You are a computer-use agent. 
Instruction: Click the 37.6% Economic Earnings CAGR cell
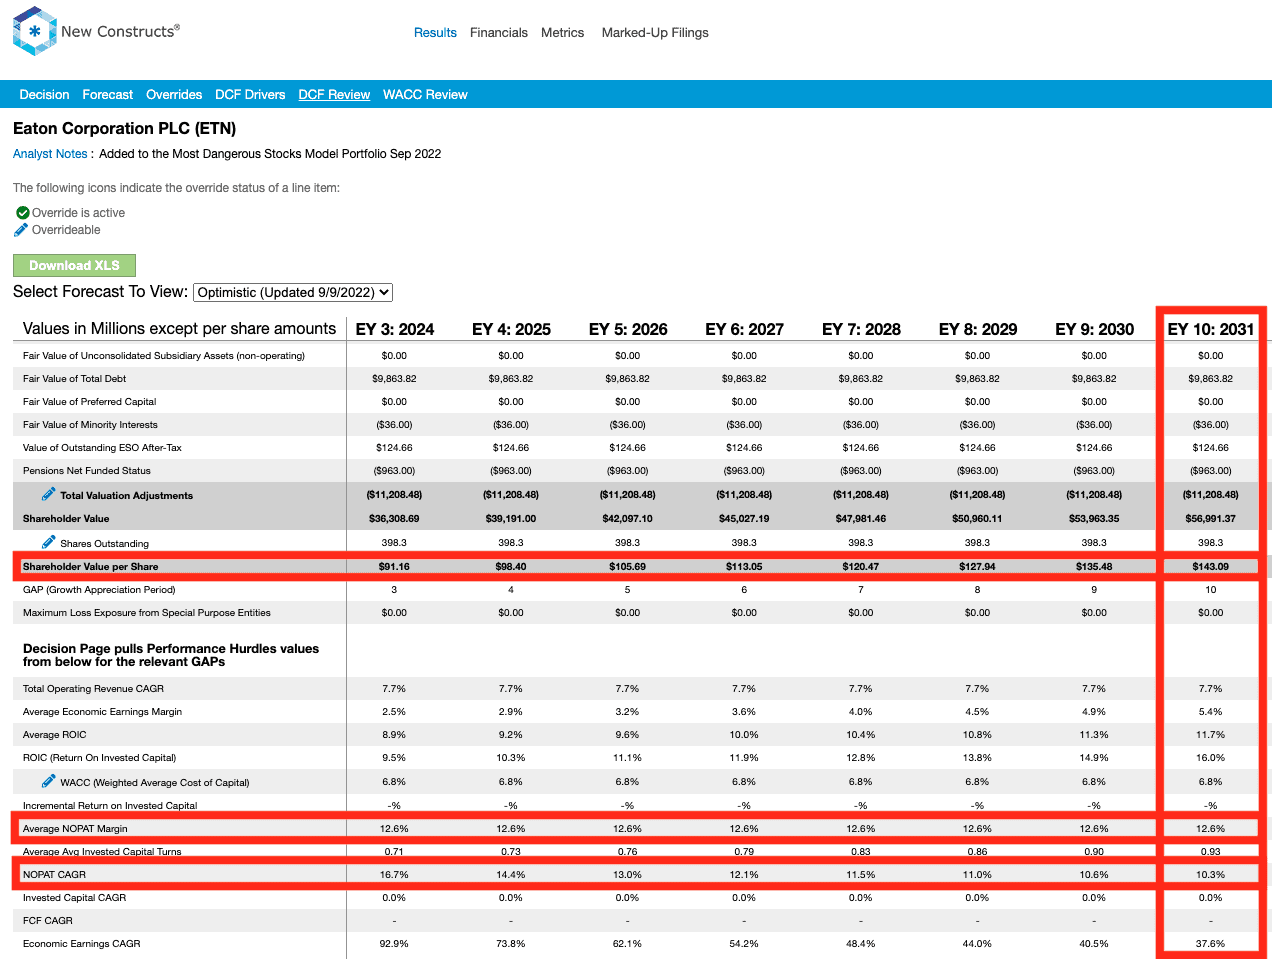[x=1210, y=944]
